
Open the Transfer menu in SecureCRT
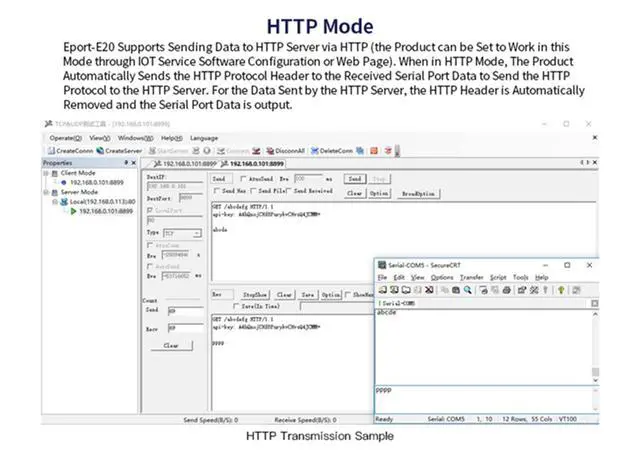[471, 277]
